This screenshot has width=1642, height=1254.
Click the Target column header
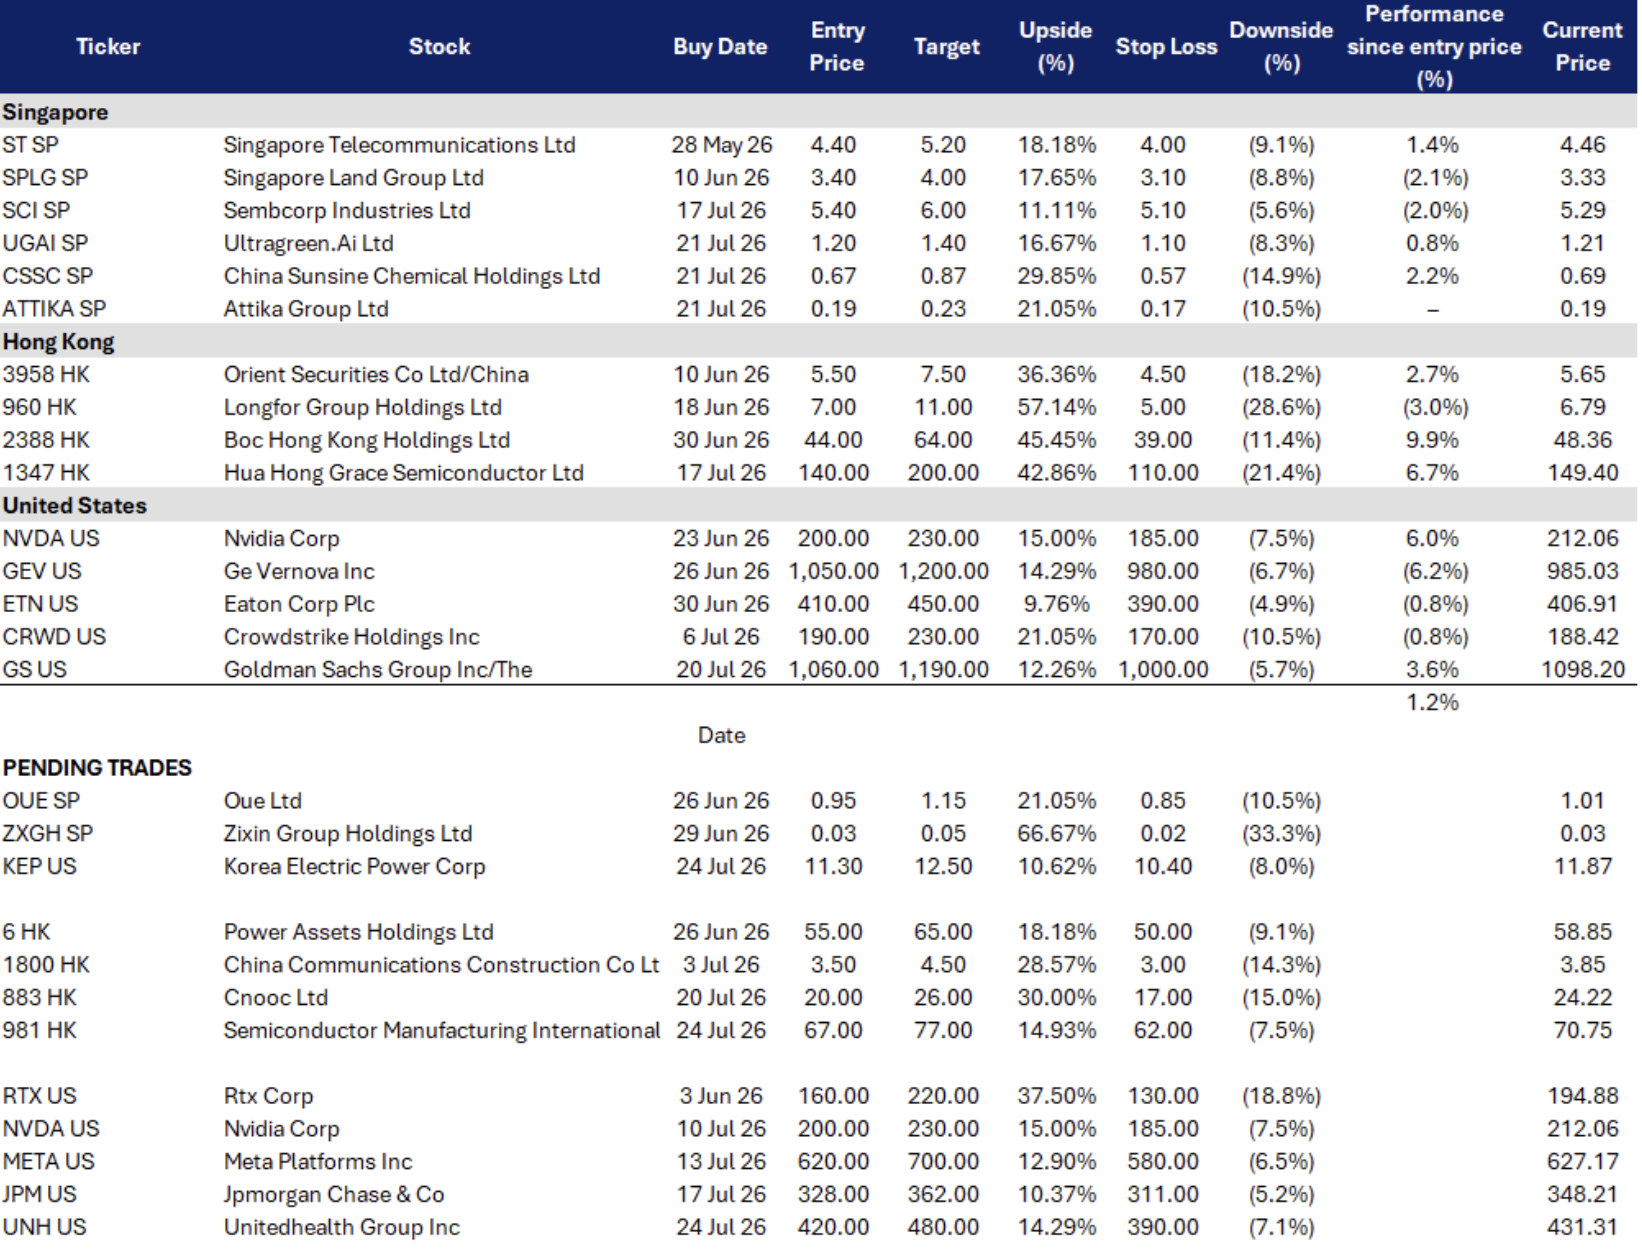(x=946, y=47)
